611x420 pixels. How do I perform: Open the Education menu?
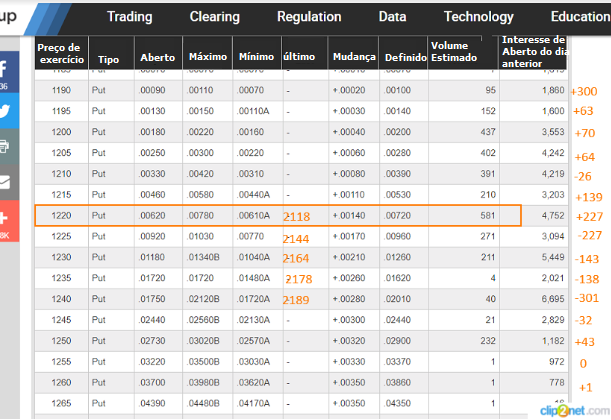[579, 17]
